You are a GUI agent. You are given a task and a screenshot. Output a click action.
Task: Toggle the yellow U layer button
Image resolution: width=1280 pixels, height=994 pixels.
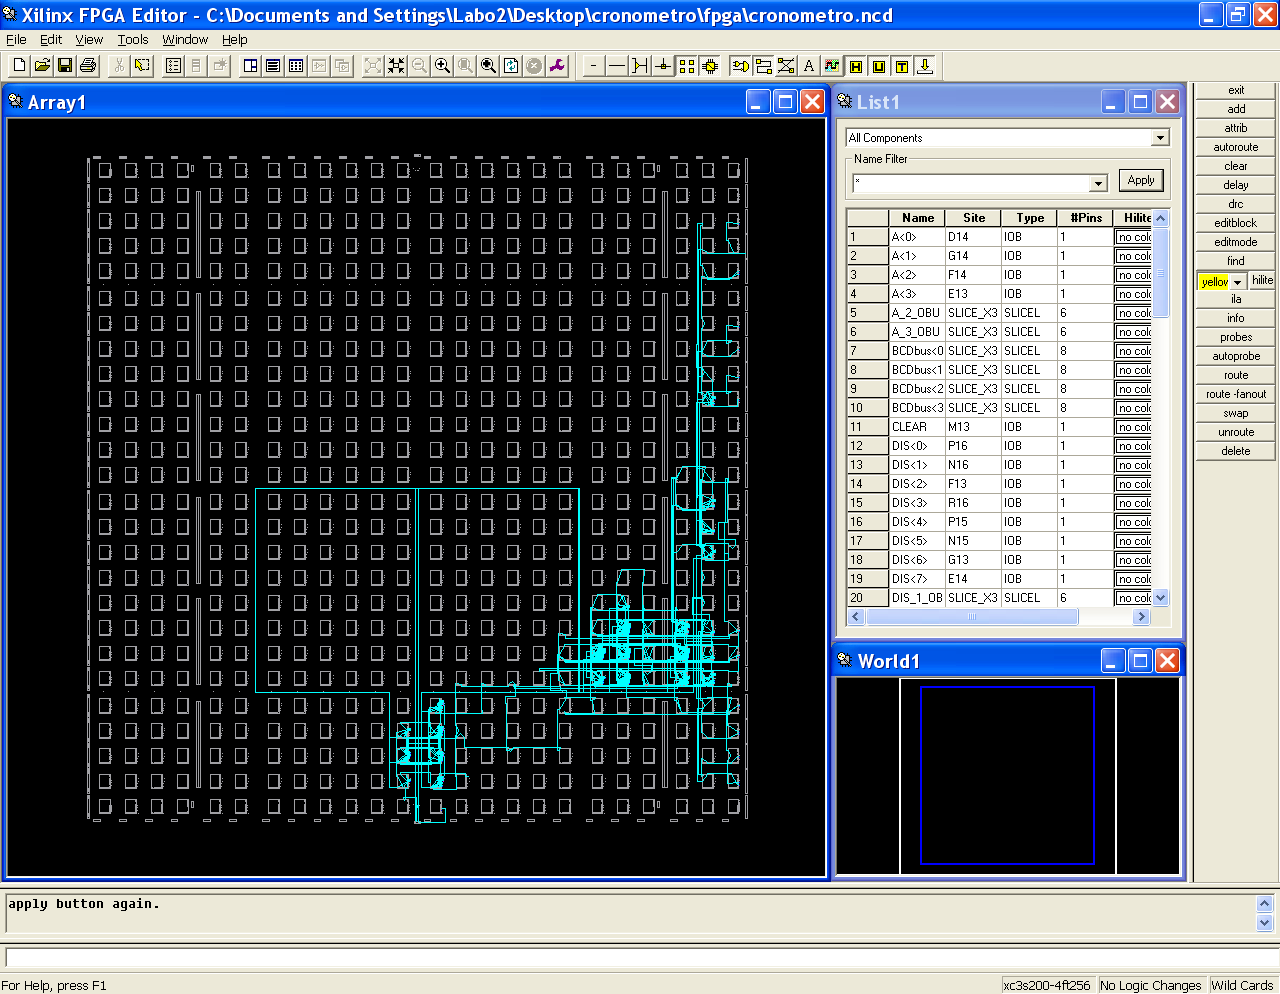tap(879, 65)
